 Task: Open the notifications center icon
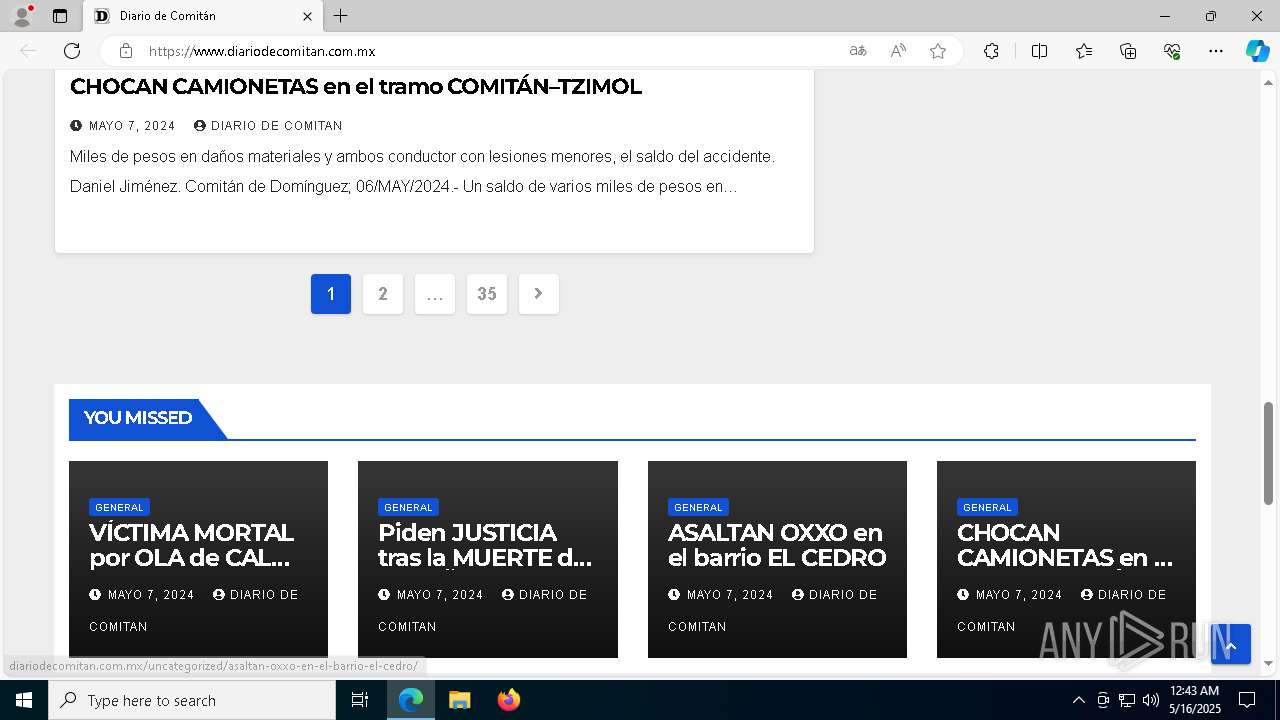click(1247, 700)
